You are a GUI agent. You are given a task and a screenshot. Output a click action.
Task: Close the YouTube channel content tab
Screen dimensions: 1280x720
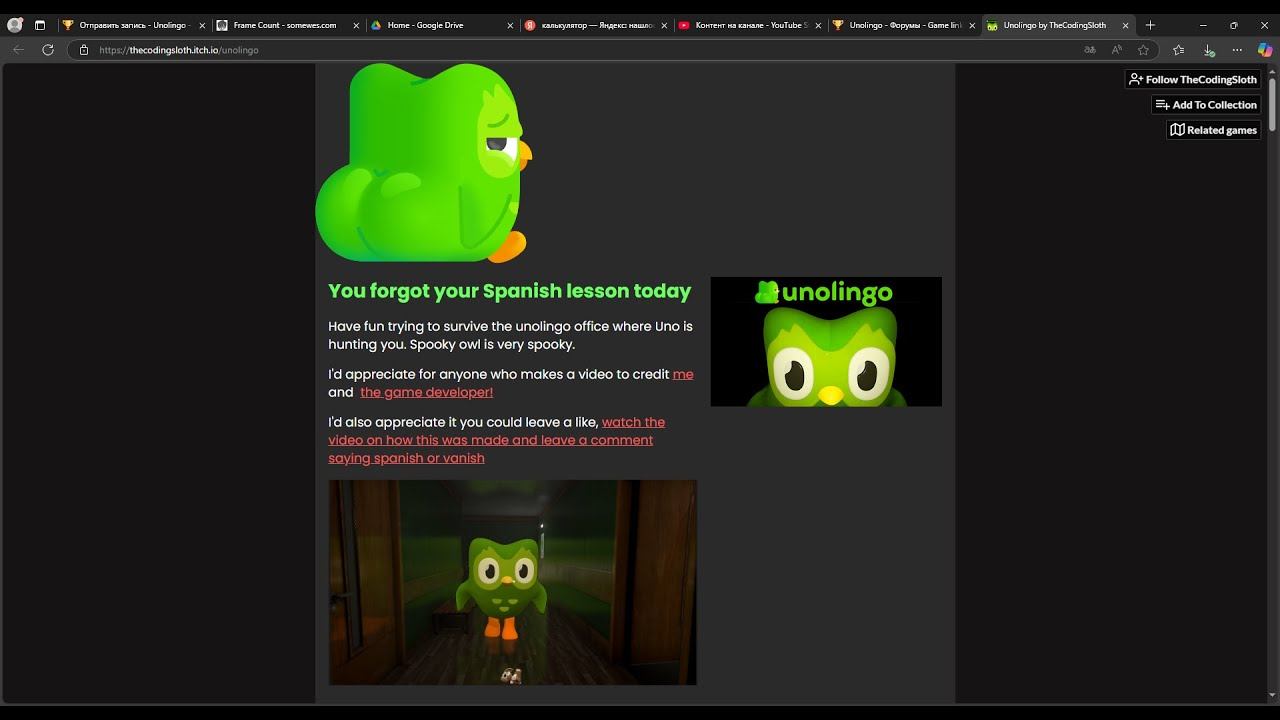(817, 26)
